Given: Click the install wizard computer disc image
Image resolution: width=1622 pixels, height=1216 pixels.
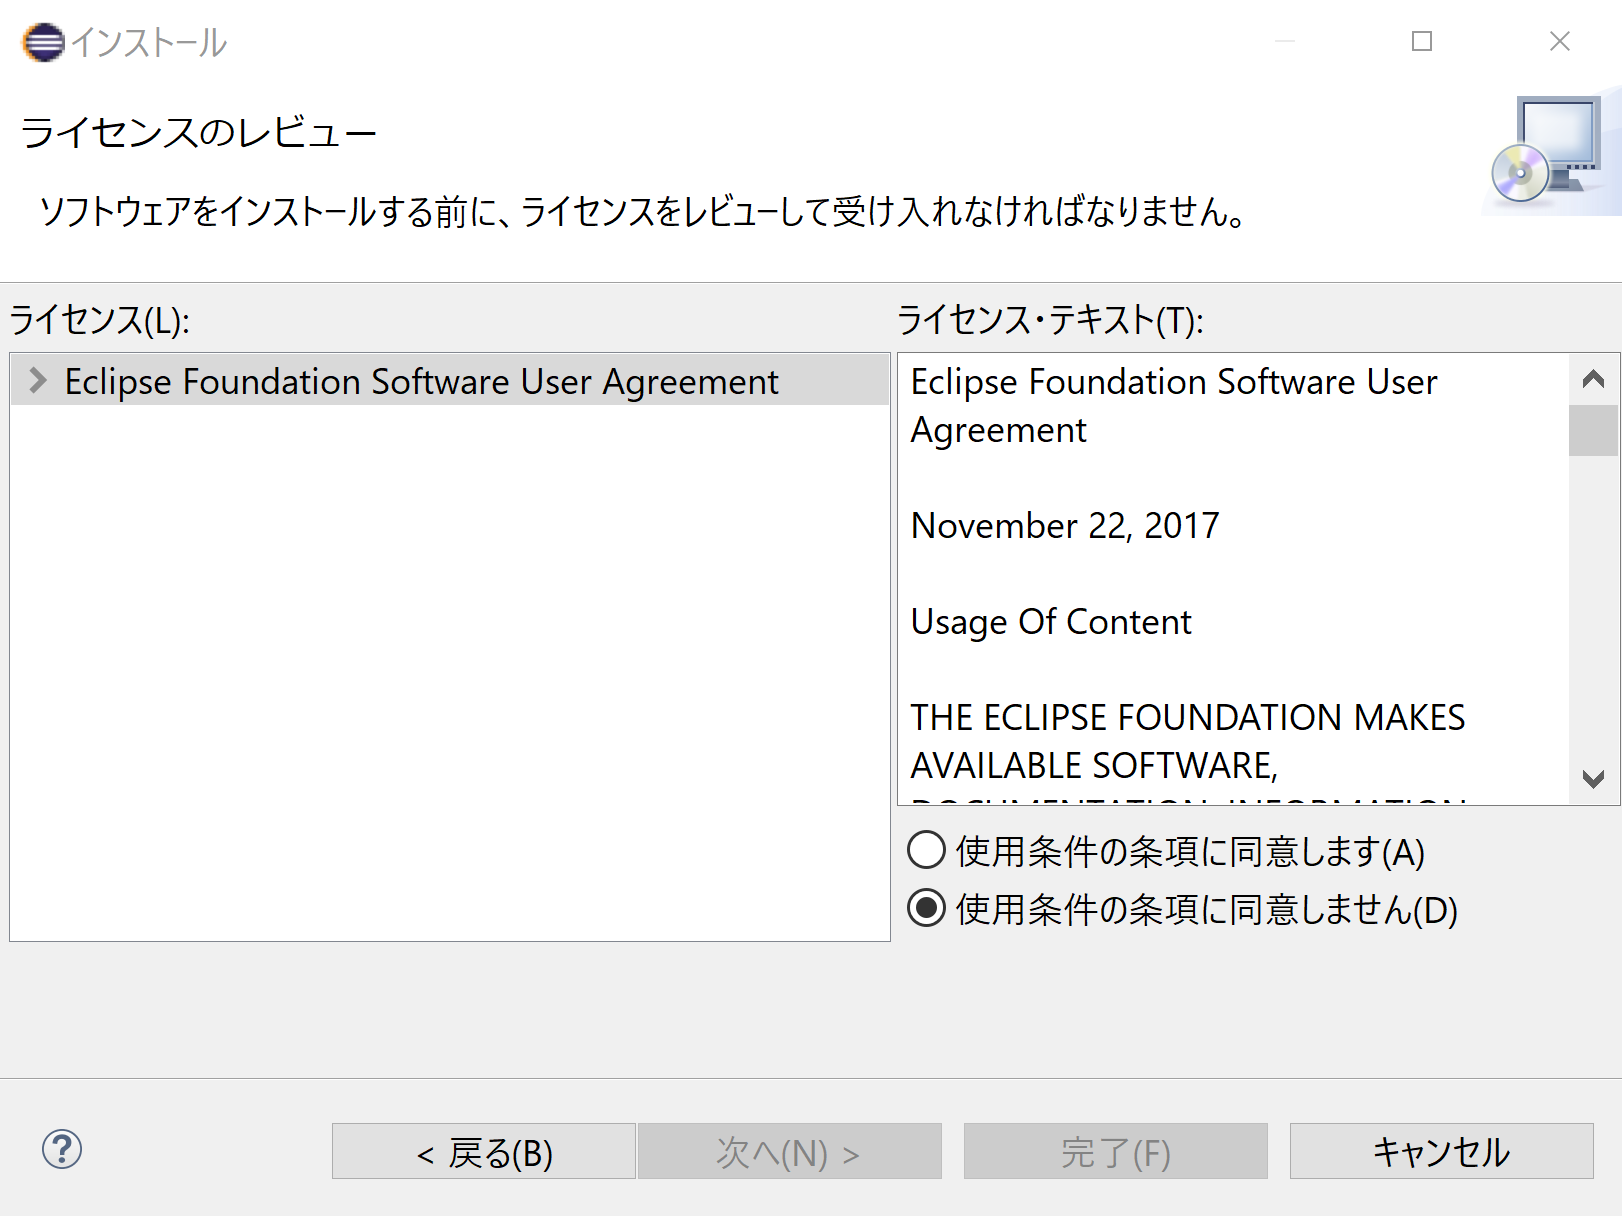Looking at the screenshot, I should point(1551,151).
